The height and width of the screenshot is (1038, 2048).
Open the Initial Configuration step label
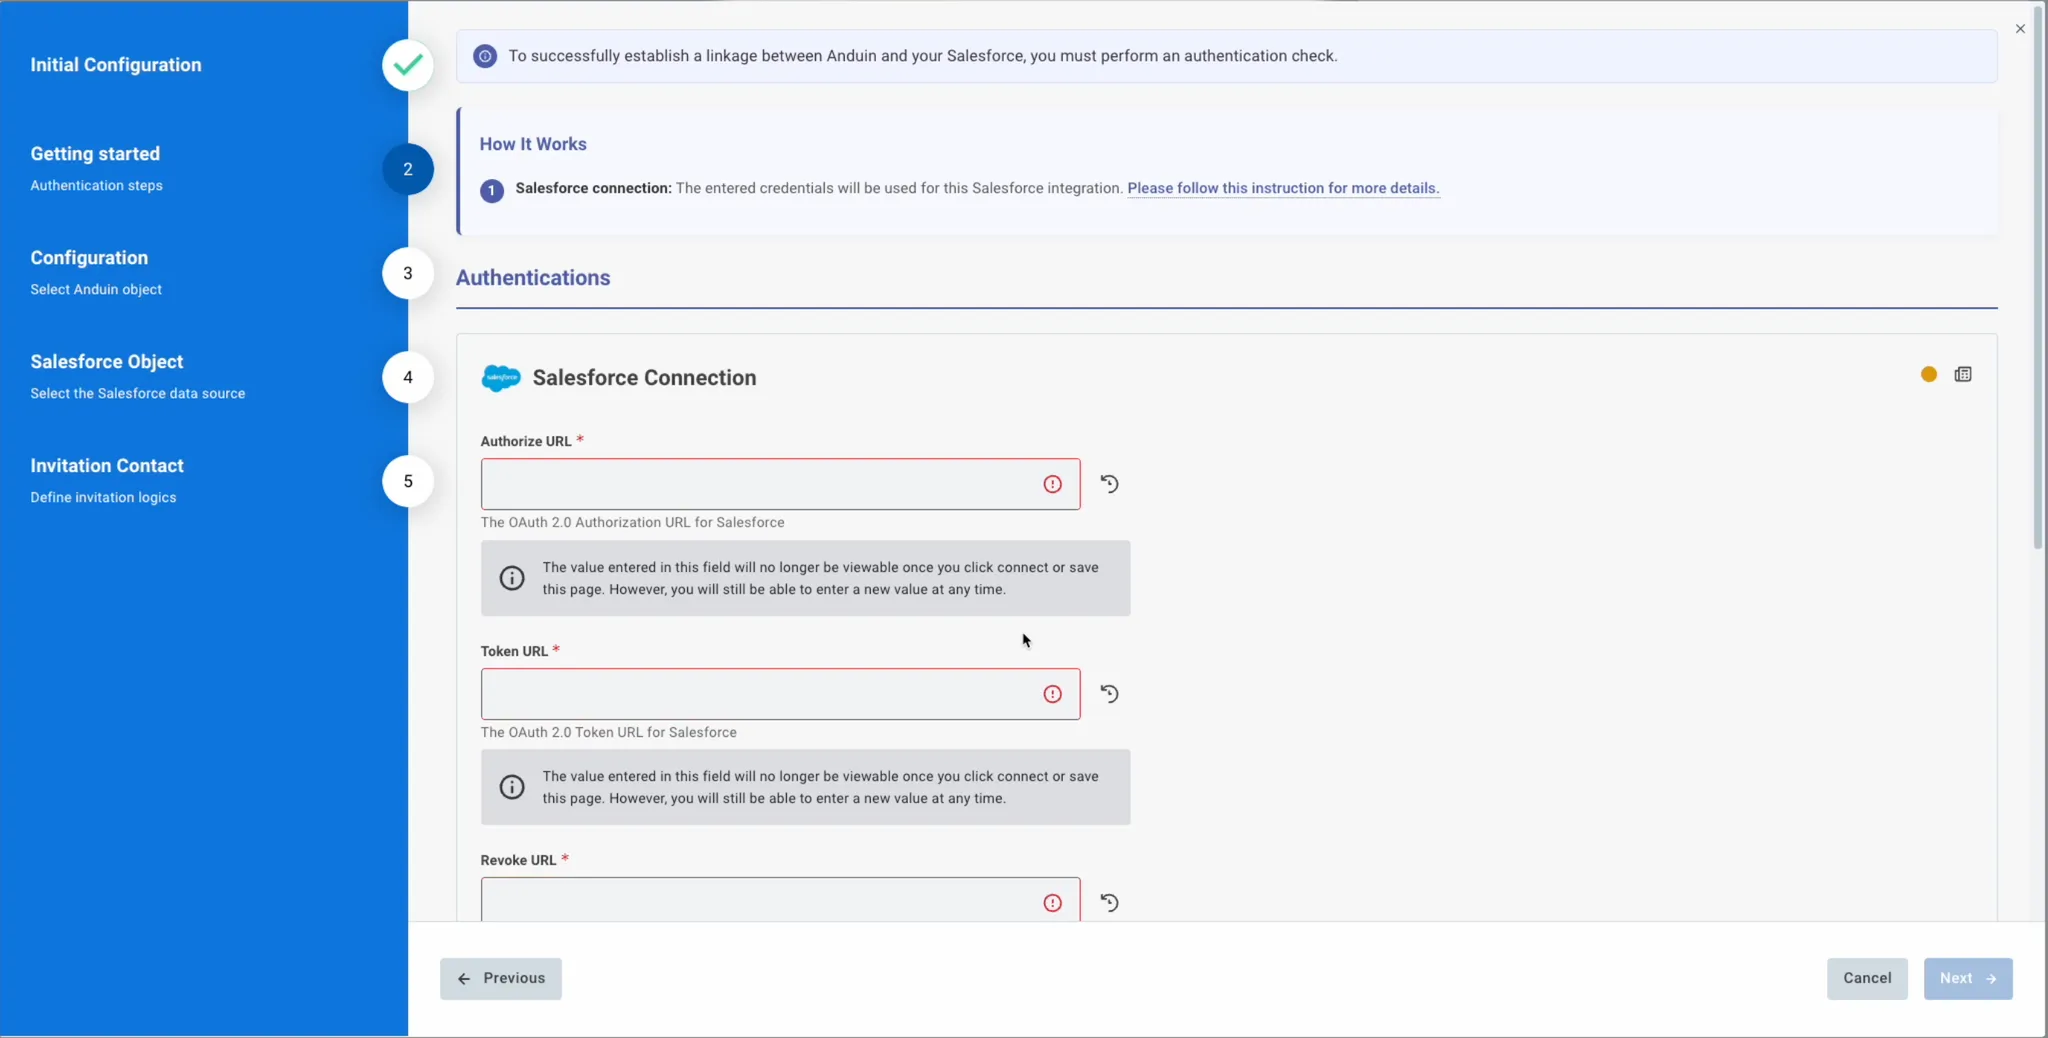pos(116,65)
